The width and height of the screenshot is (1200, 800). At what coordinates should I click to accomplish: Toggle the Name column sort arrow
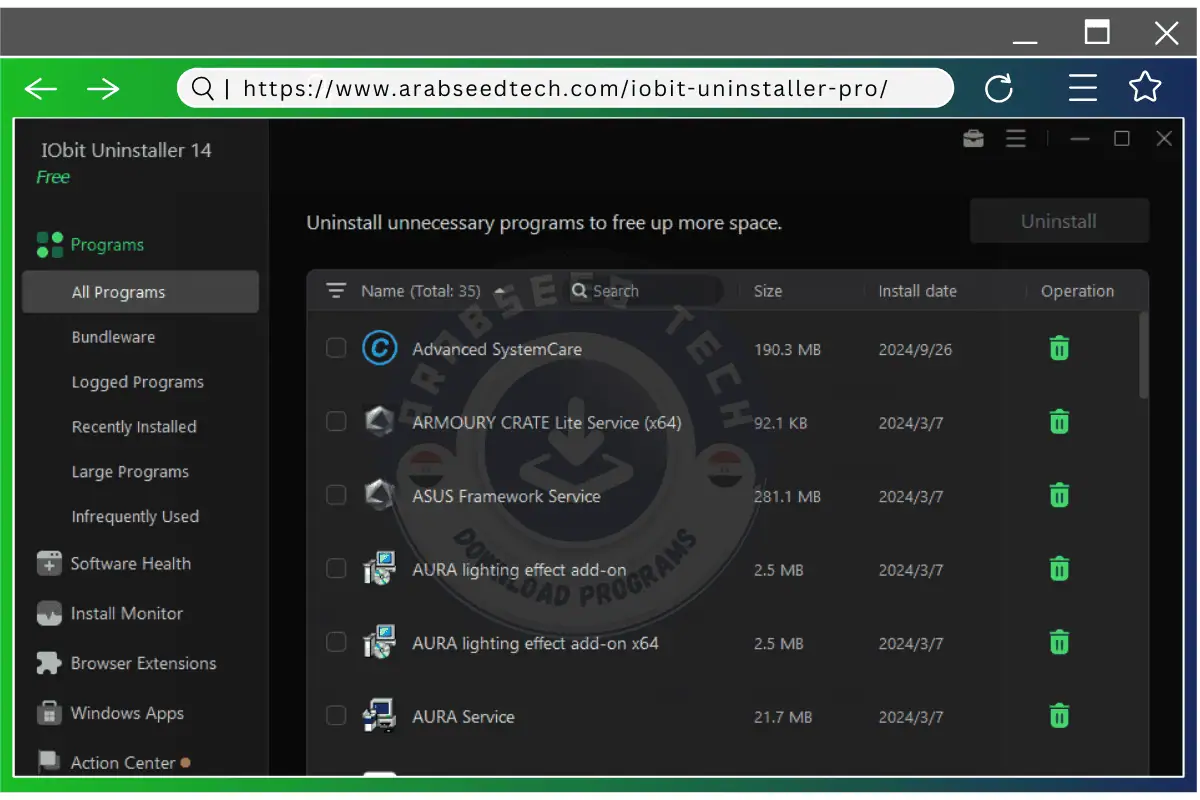(499, 291)
